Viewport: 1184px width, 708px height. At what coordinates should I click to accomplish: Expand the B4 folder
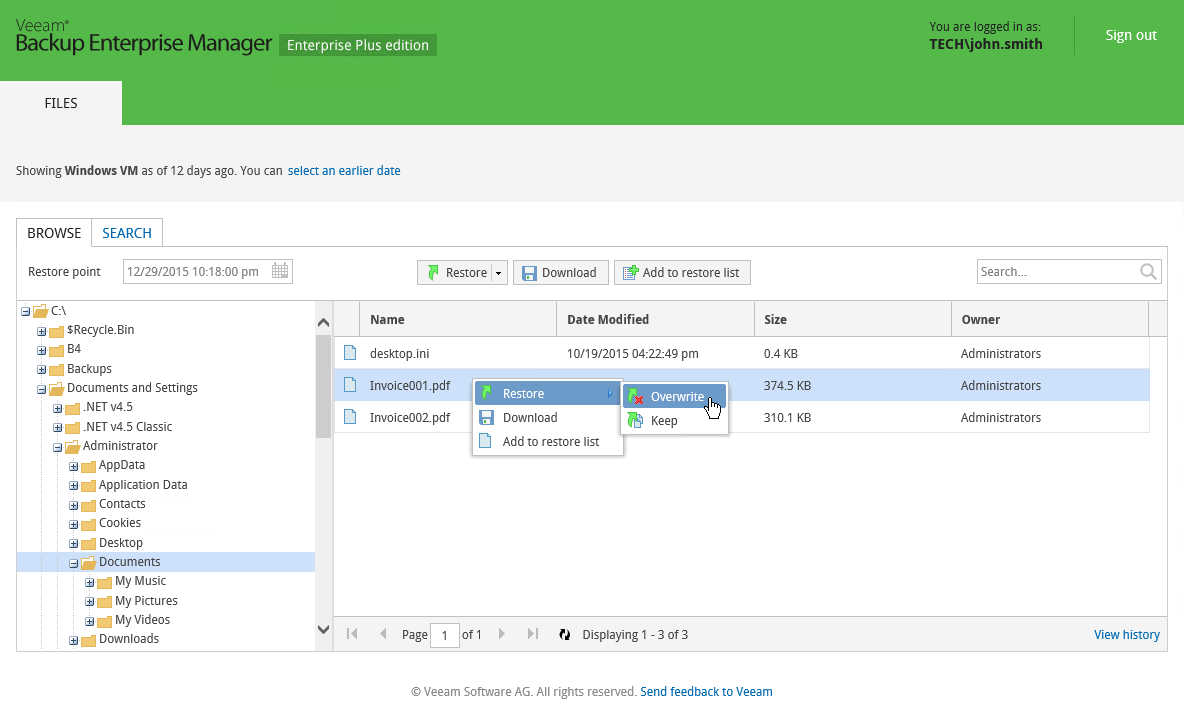tap(42, 350)
